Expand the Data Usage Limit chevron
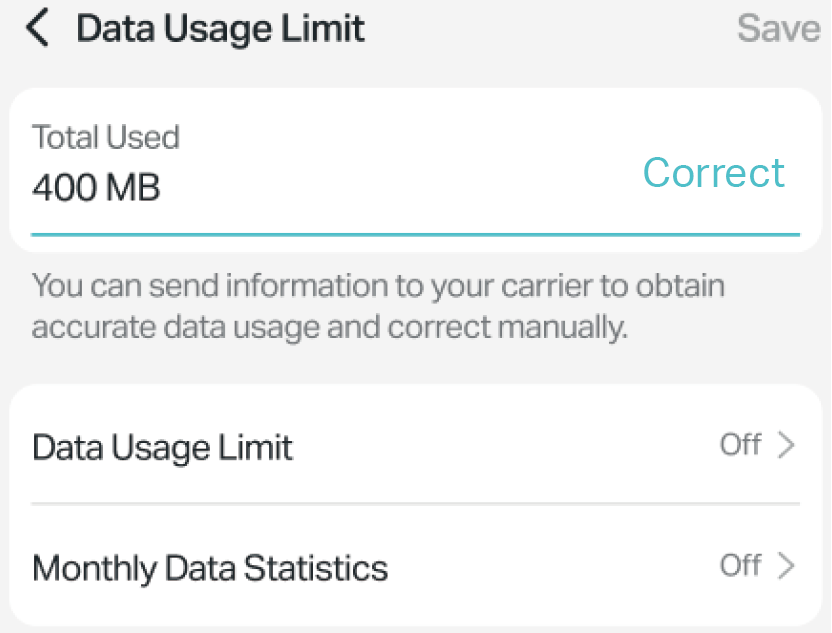The height and width of the screenshot is (633, 832). 787,445
